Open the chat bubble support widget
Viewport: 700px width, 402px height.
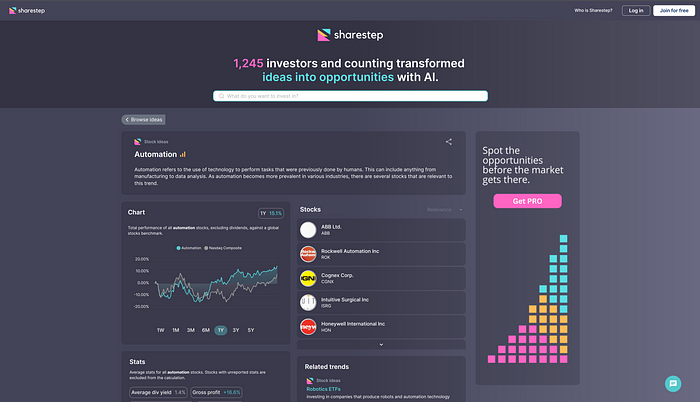(673, 383)
